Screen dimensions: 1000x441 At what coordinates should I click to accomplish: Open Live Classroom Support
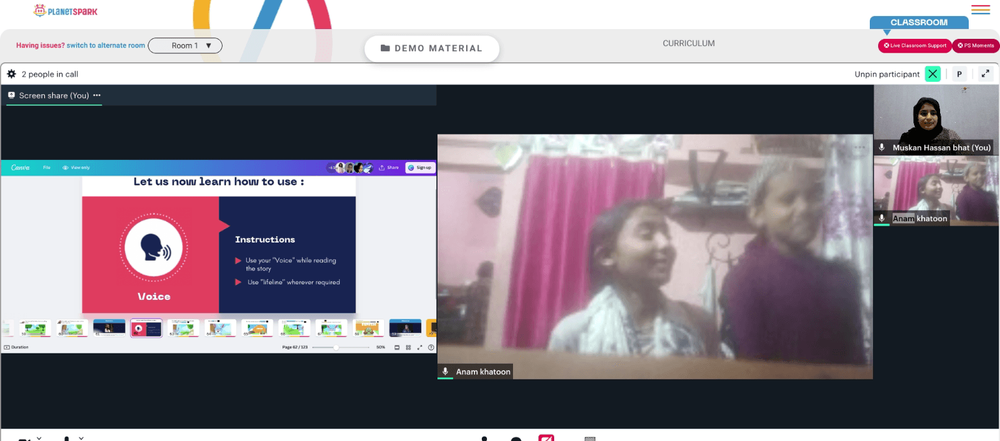coord(915,46)
